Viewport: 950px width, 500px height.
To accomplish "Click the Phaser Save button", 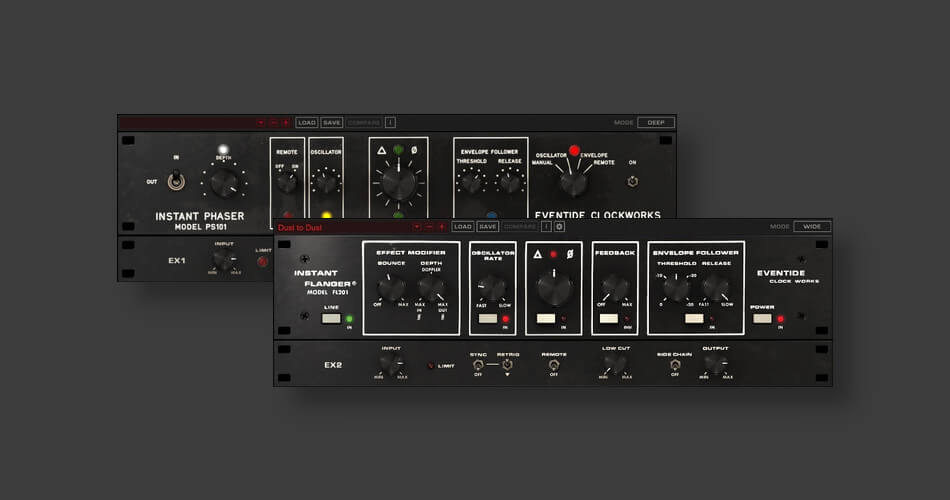I will point(331,122).
